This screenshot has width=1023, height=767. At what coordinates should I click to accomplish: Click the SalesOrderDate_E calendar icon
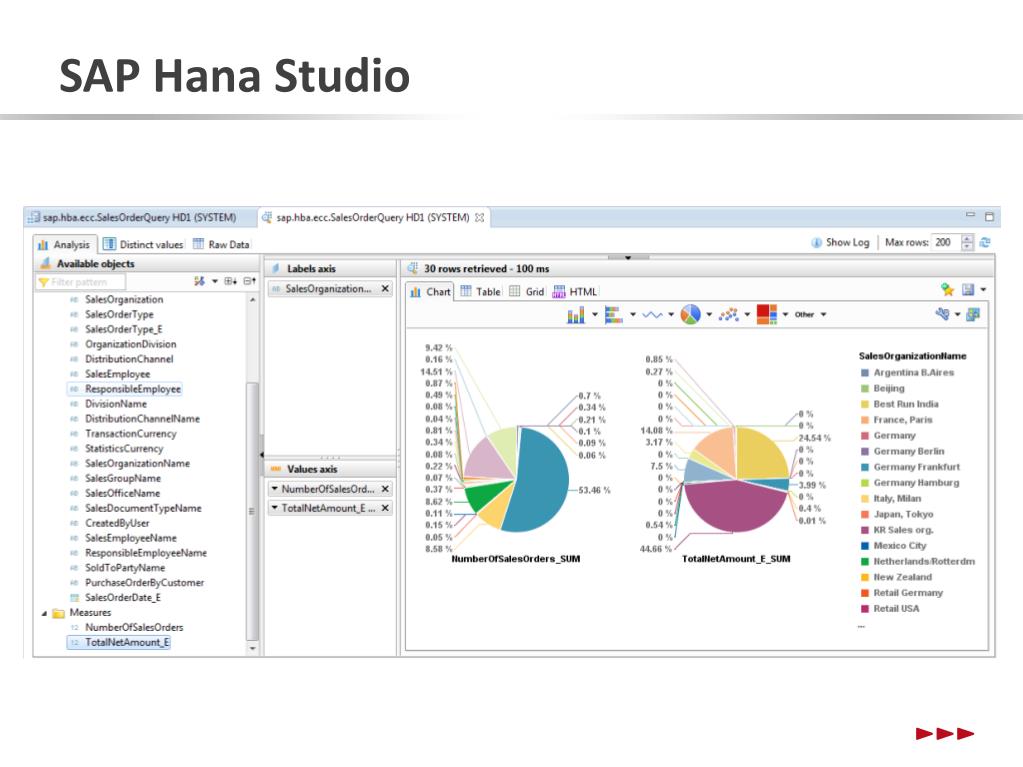(x=74, y=598)
